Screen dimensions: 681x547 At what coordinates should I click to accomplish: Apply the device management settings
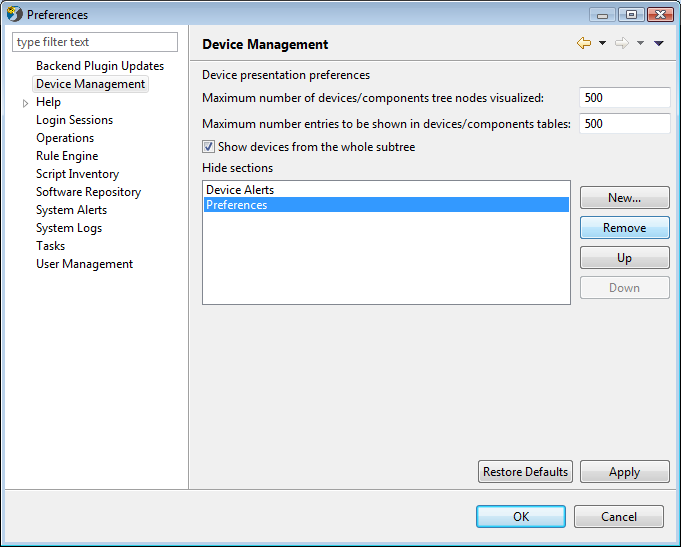coord(625,472)
